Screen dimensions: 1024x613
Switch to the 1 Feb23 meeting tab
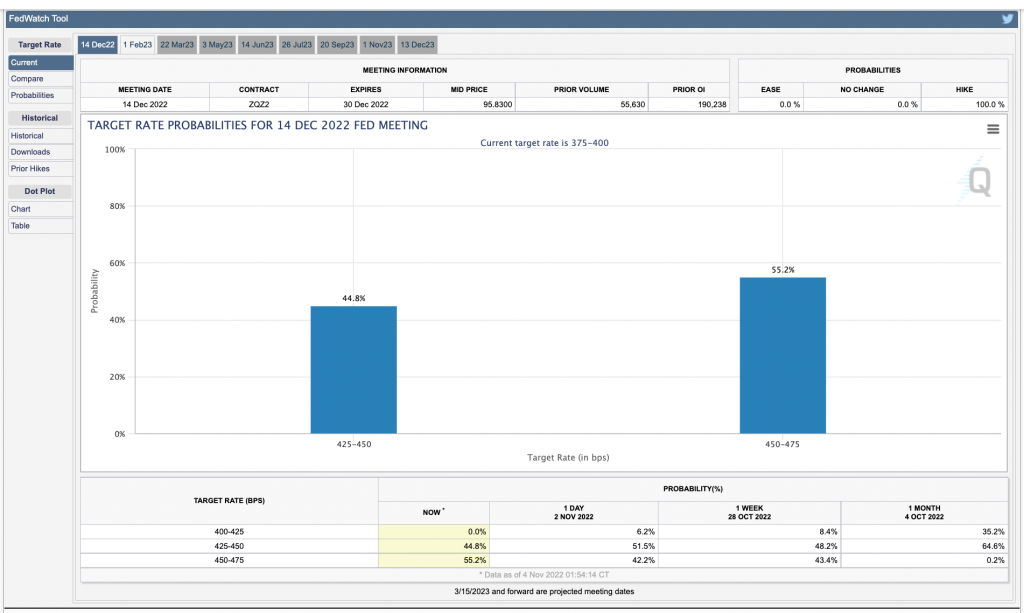click(138, 45)
